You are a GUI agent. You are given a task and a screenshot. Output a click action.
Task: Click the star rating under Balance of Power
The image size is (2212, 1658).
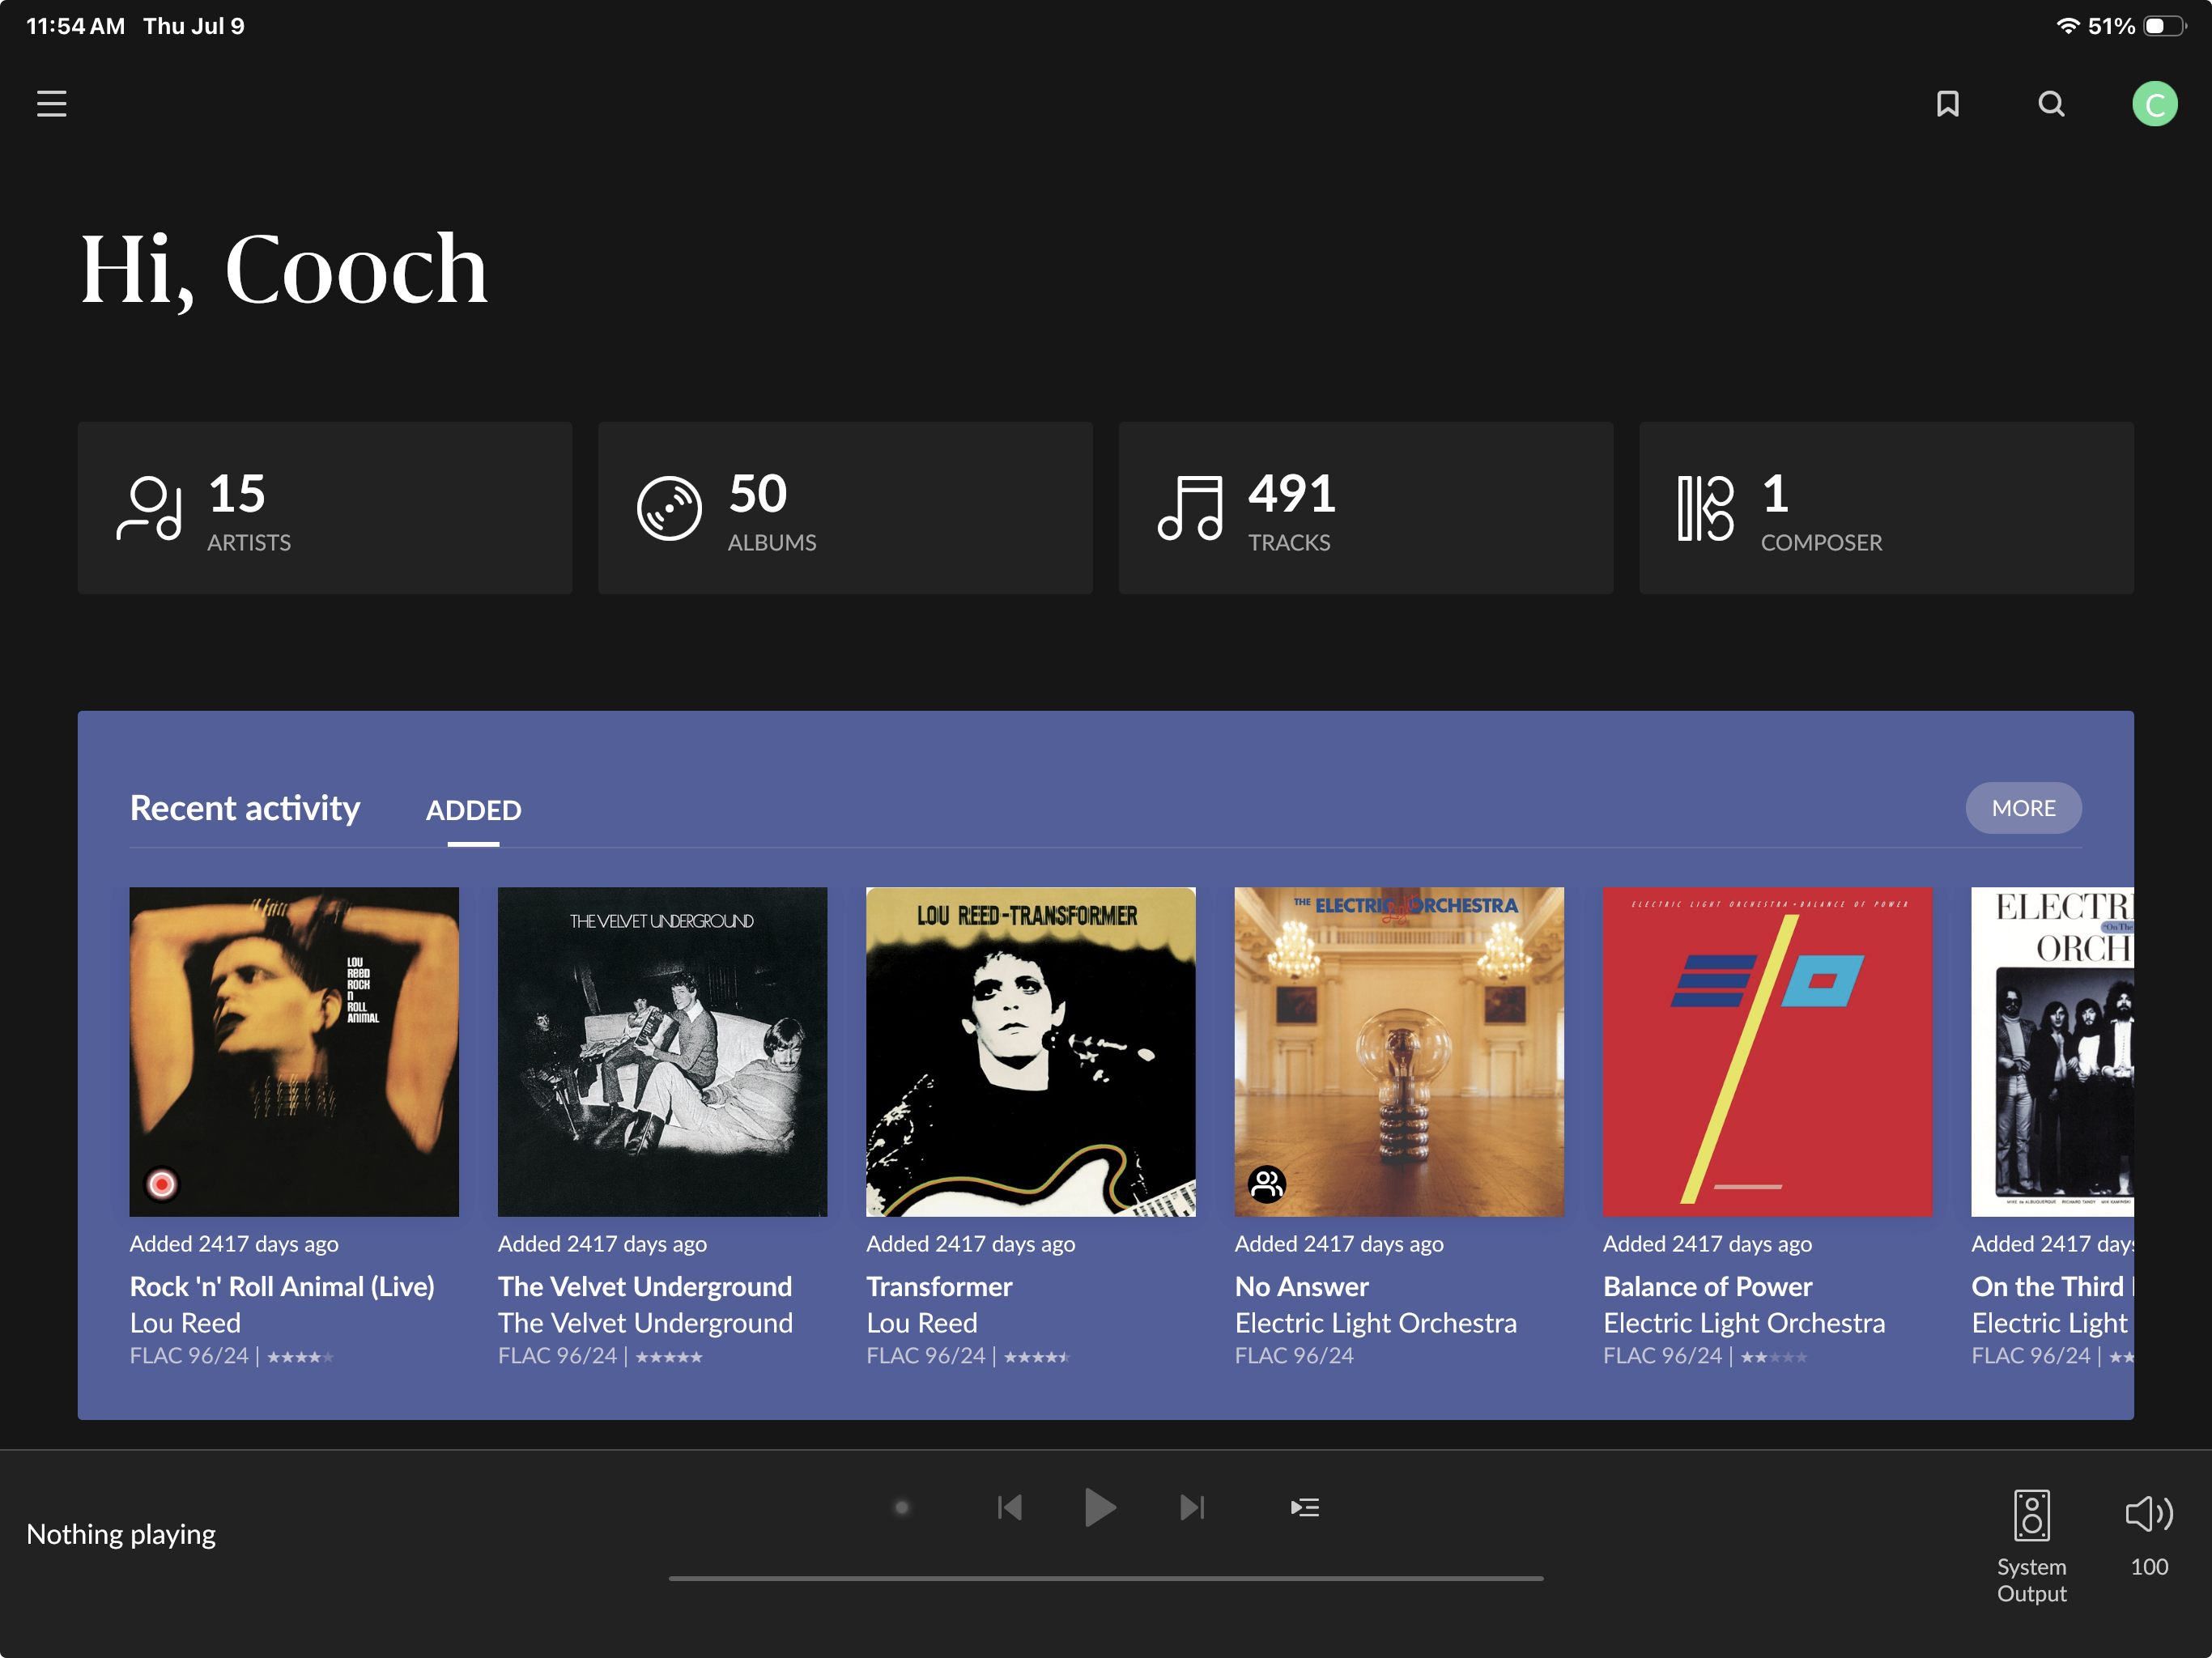point(1774,1357)
